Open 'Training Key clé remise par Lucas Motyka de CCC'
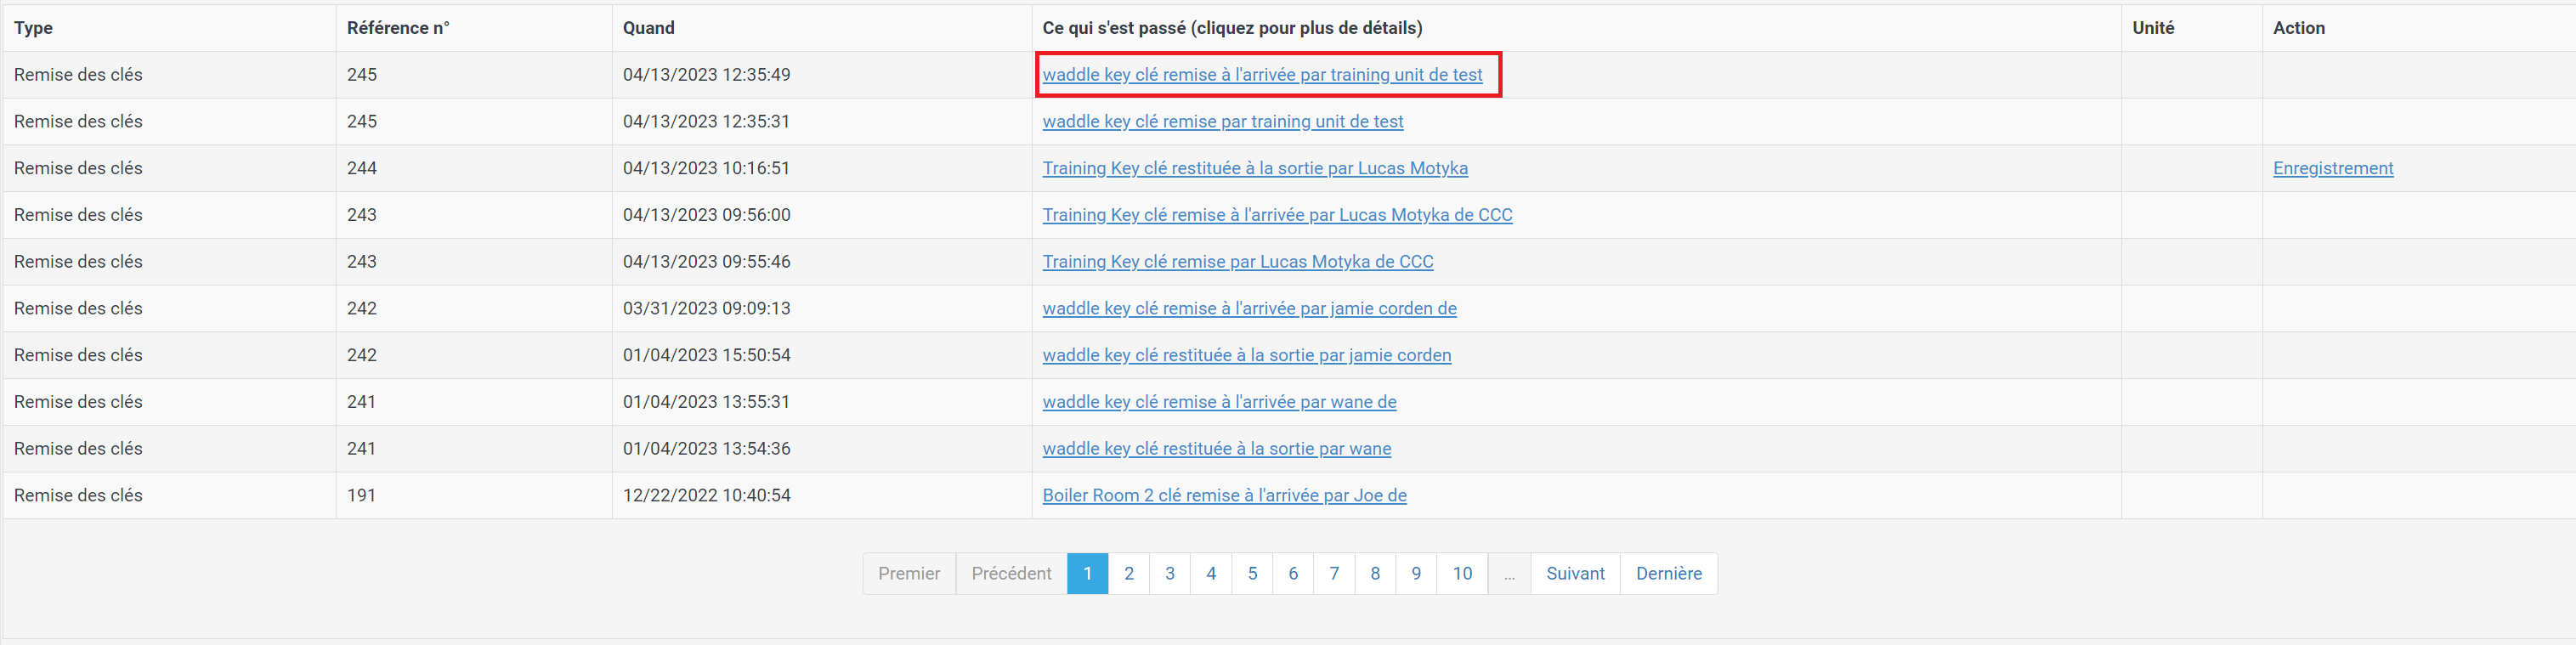This screenshot has height=645, width=2576. point(1238,262)
